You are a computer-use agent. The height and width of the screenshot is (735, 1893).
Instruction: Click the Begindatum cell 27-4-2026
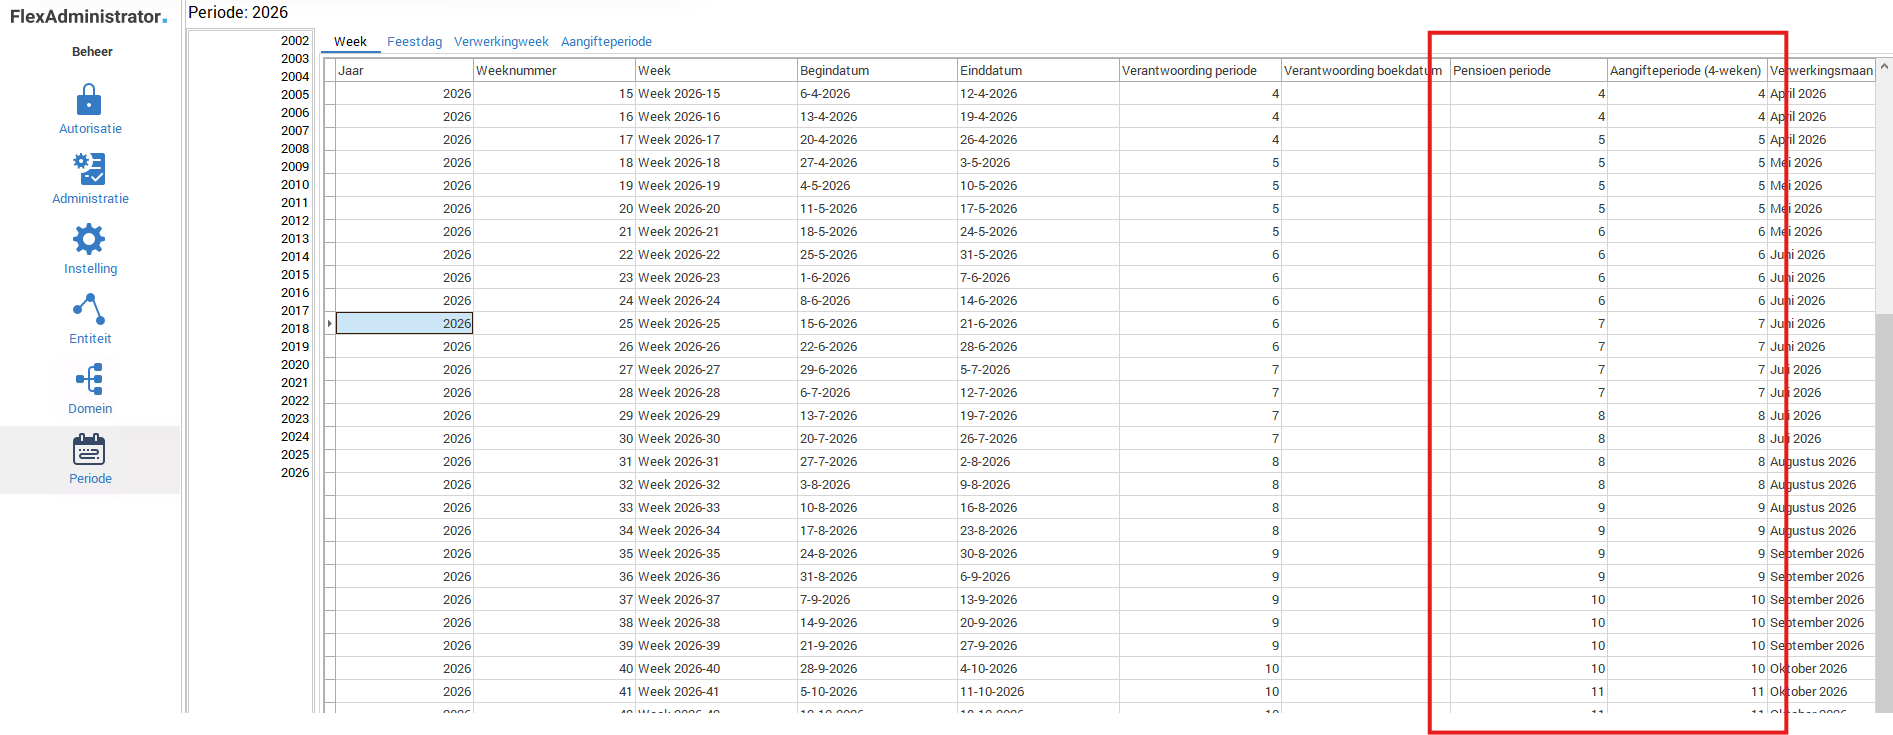(877, 162)
